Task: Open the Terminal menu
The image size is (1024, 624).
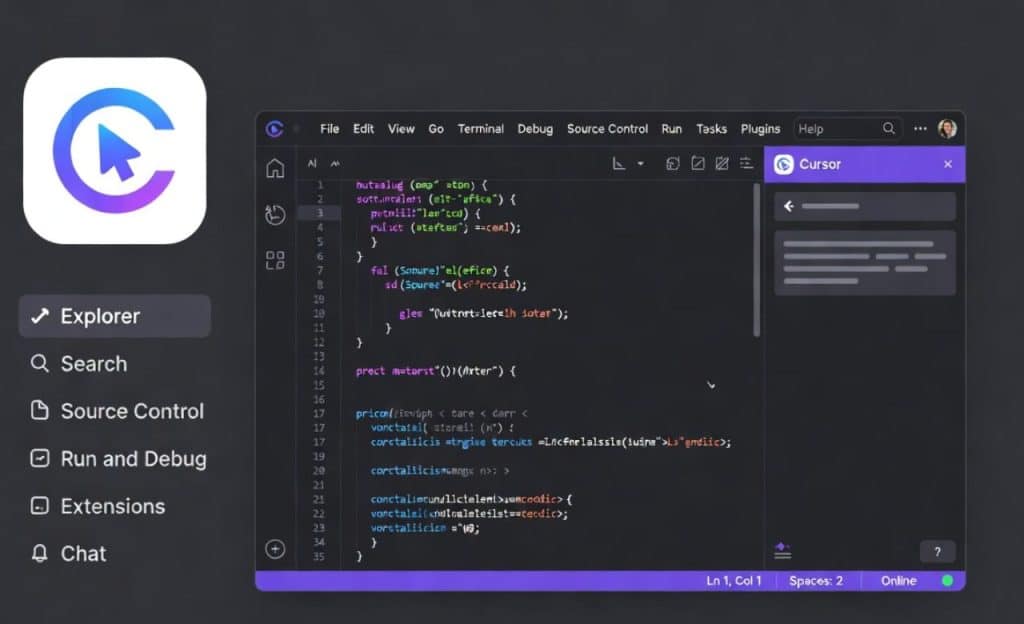Action: [x=481, y=129]
